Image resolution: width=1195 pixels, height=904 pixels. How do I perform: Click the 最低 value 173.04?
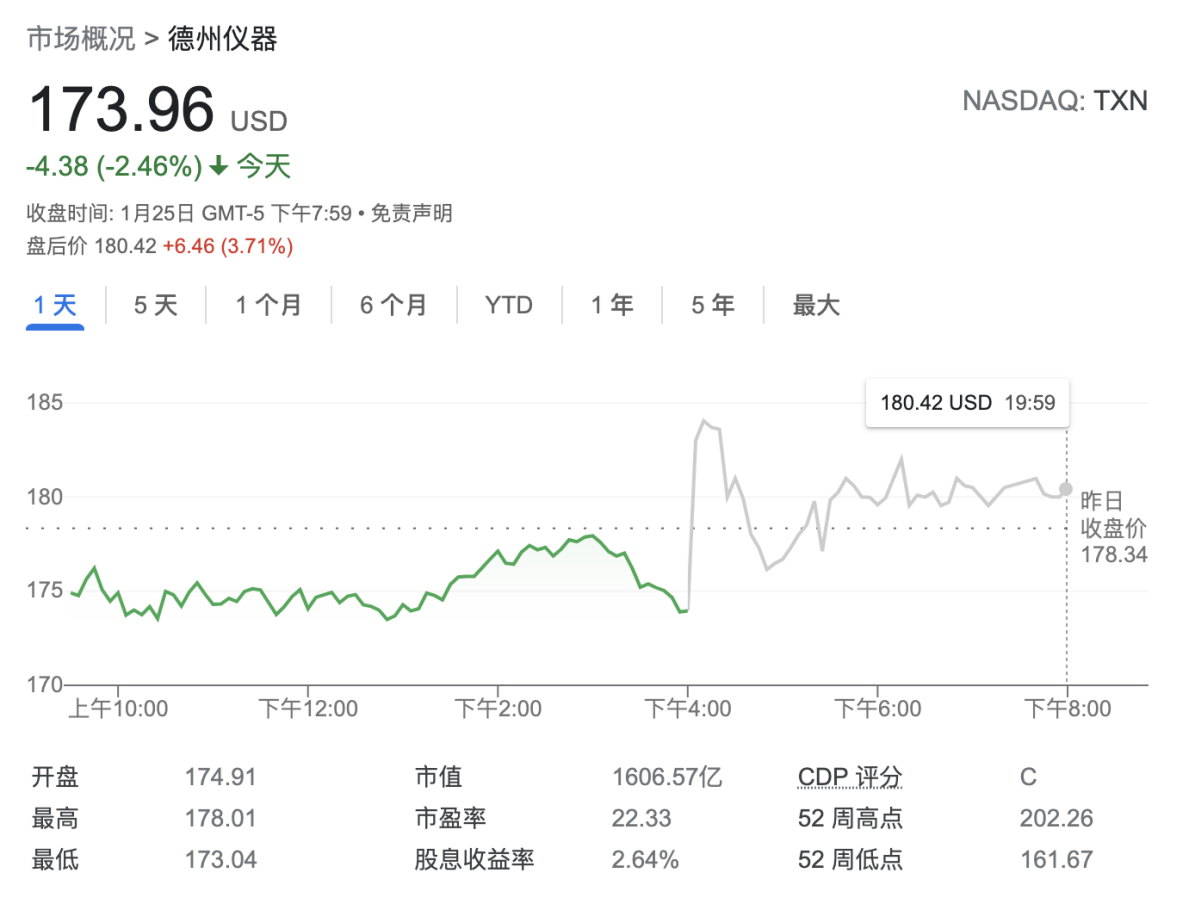click(220, 860)
